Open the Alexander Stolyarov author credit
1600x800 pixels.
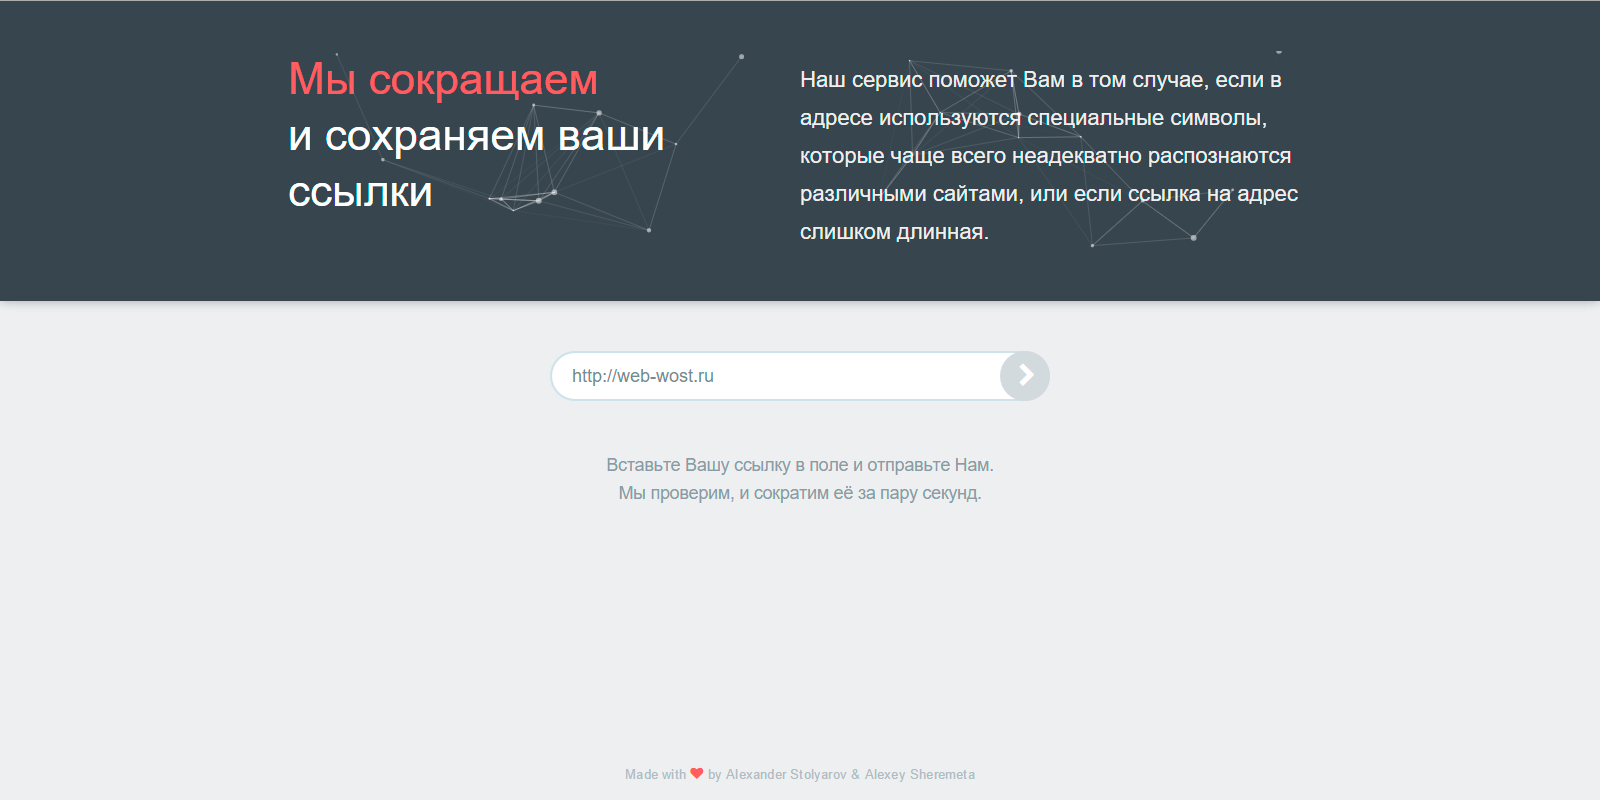click(x=785, y=774)
